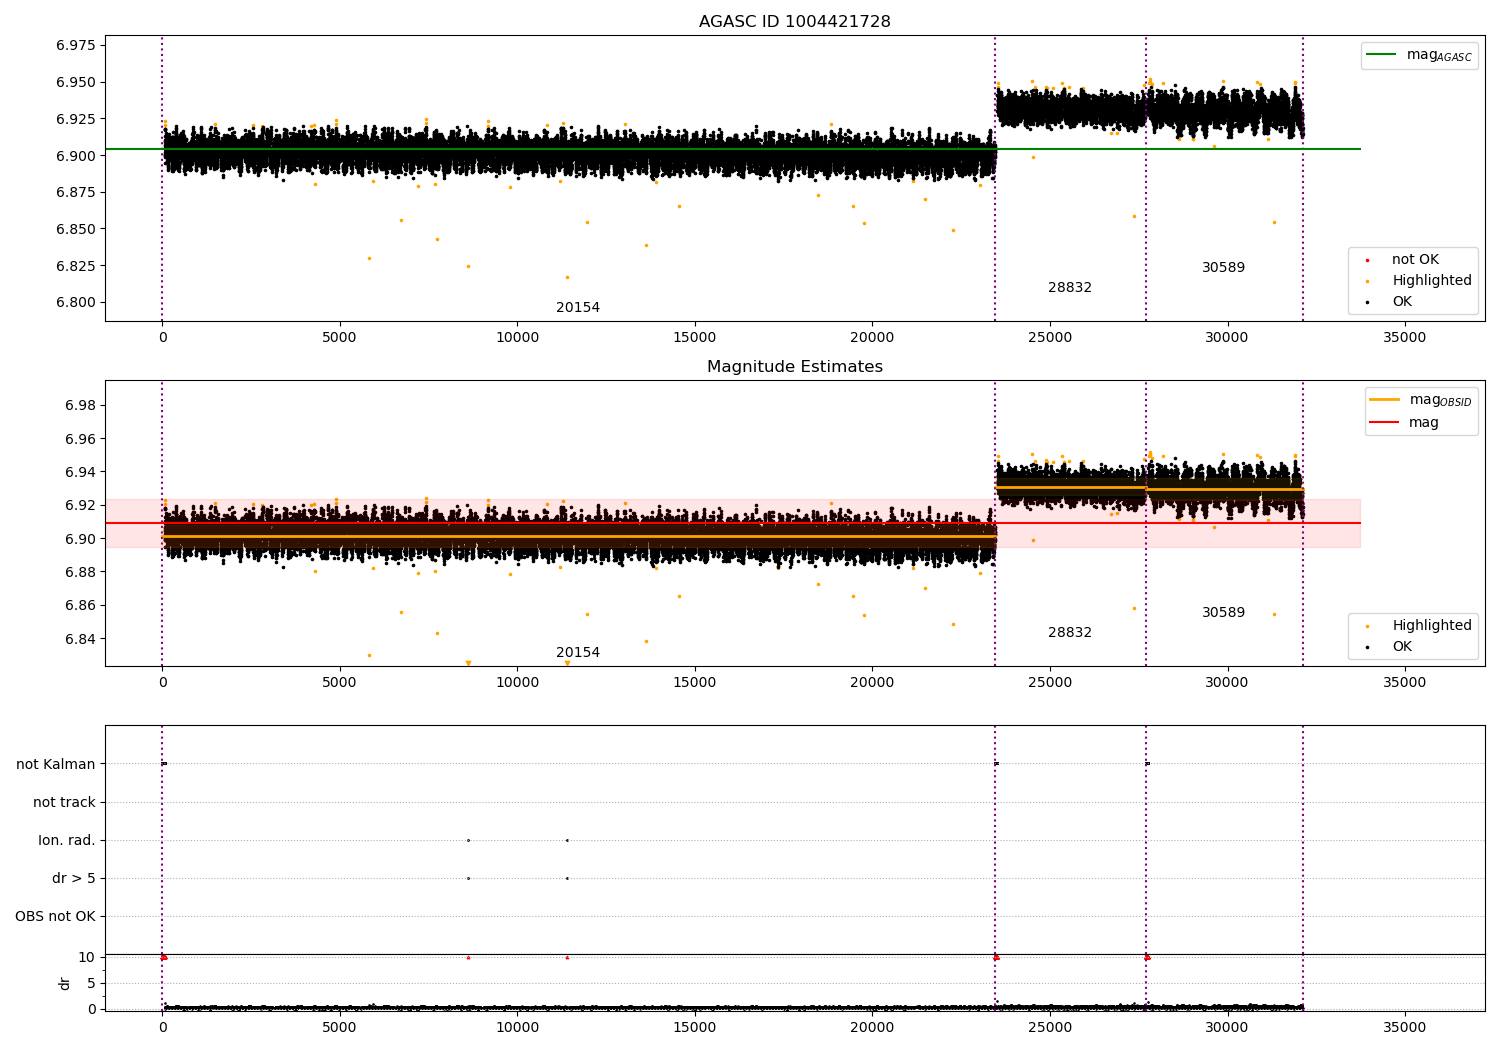The height and width of the screenshot is (1050, 1500).
Task: Click OBSID label 28832 in middle plot
Action: [1069, 633]
